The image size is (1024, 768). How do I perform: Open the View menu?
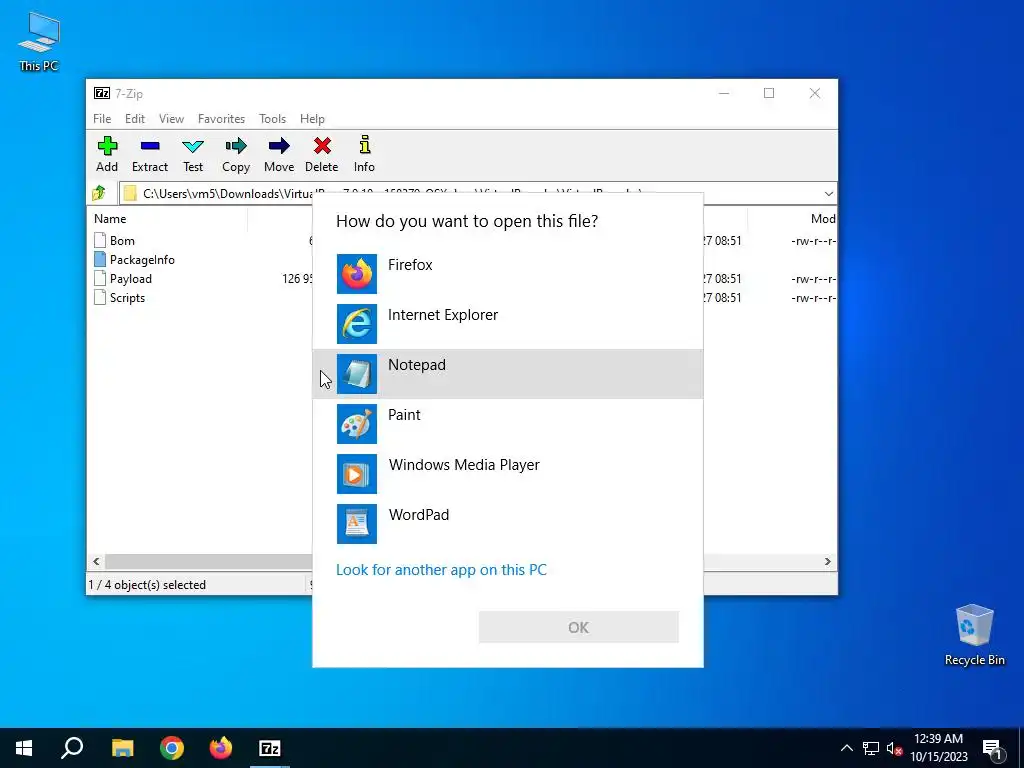171,119
